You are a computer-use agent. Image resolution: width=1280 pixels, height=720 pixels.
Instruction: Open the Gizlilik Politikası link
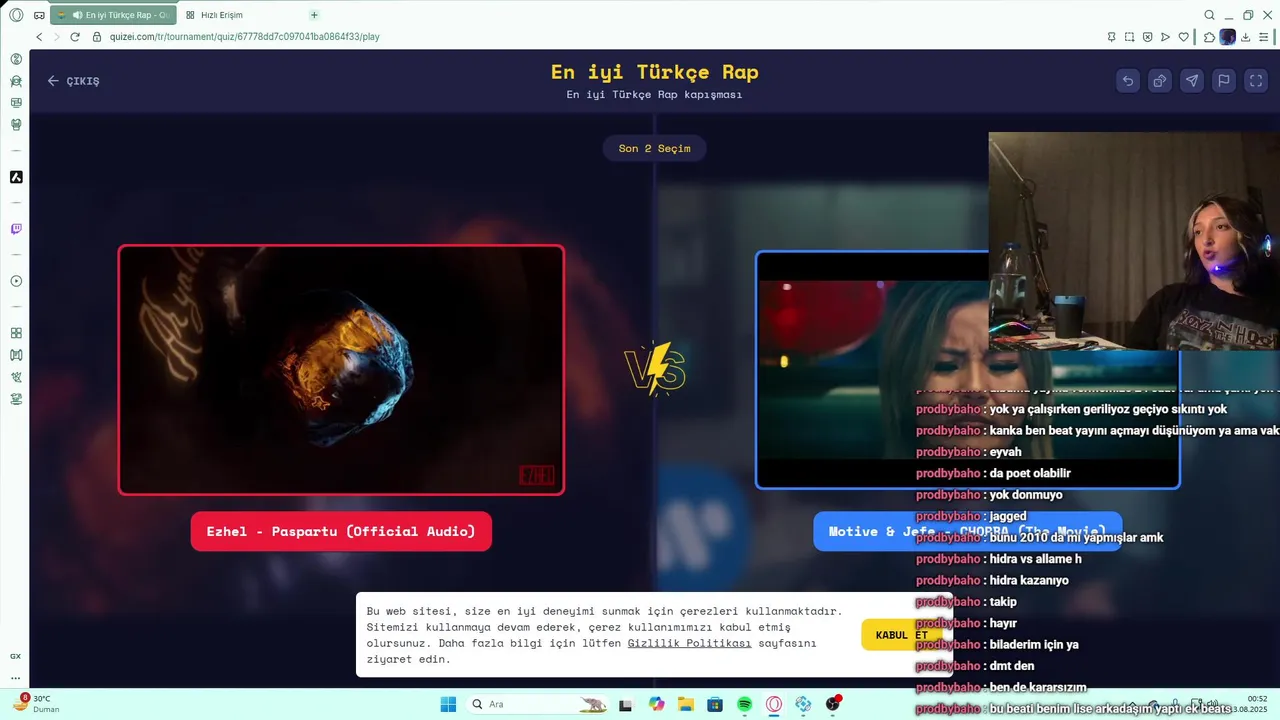point(689,643)
